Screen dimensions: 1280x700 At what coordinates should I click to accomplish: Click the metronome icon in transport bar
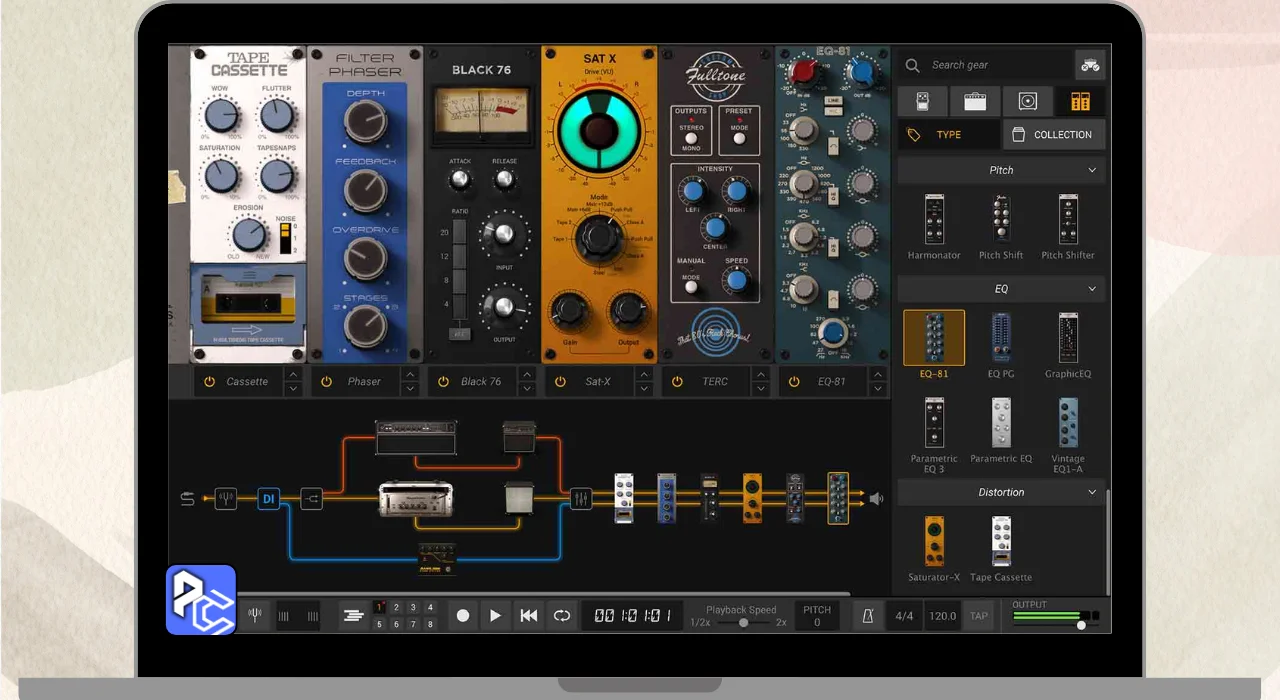pyautogui.click(x=867, y=616)
